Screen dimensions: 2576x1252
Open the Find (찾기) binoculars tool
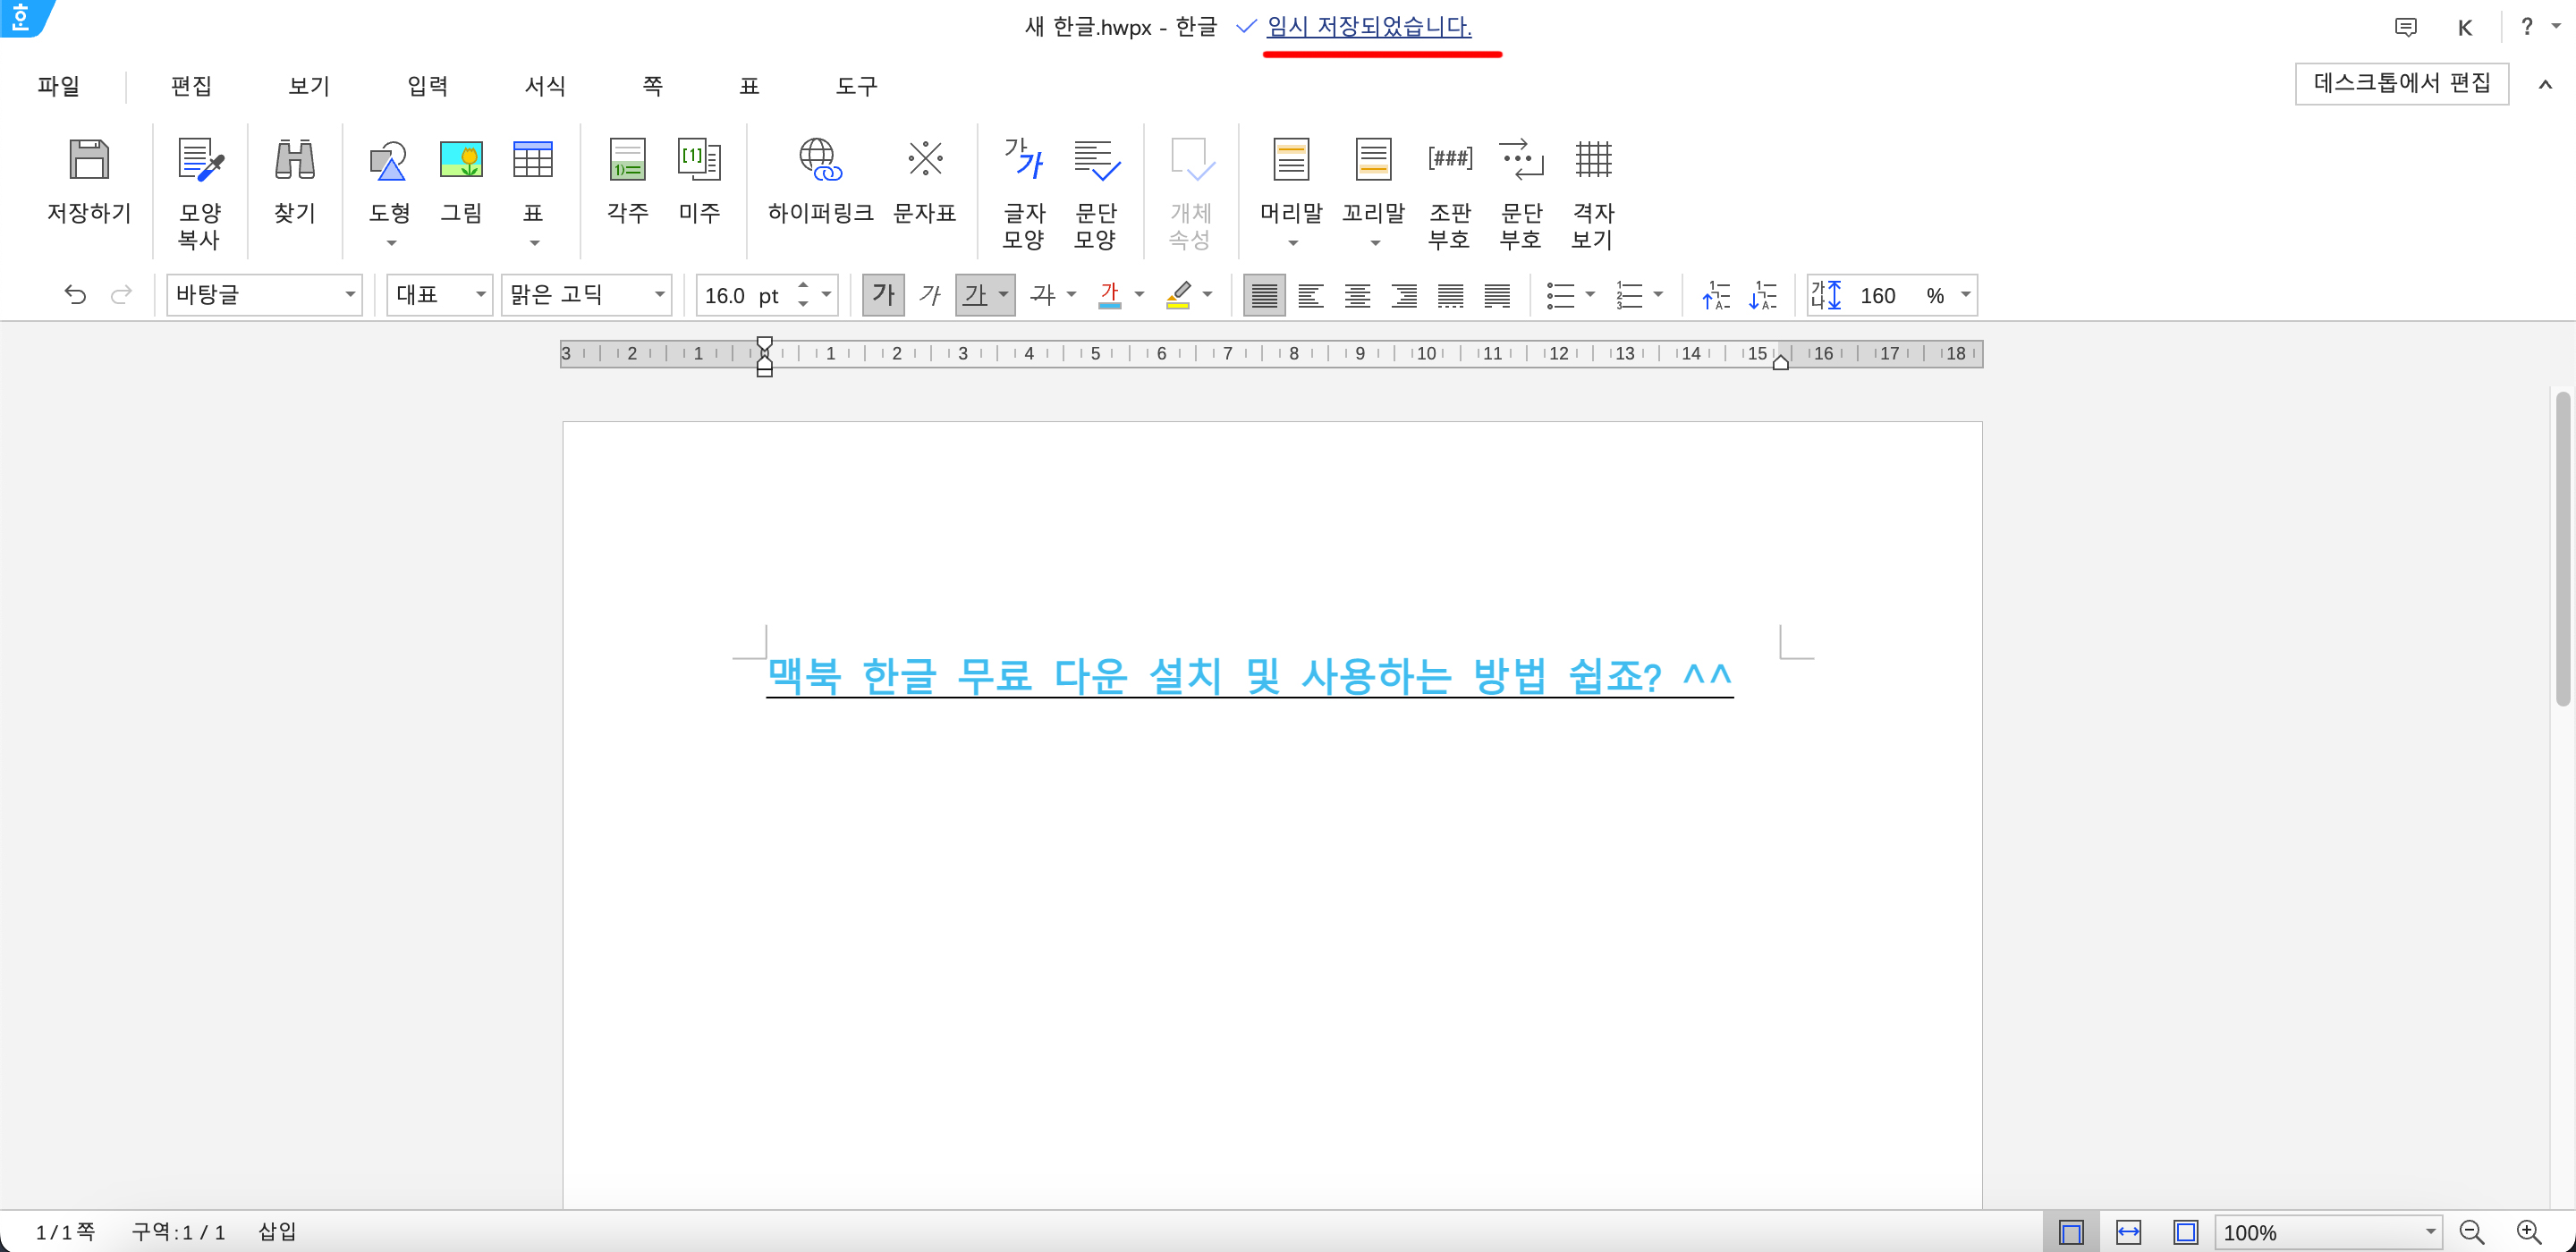point(295,160)
